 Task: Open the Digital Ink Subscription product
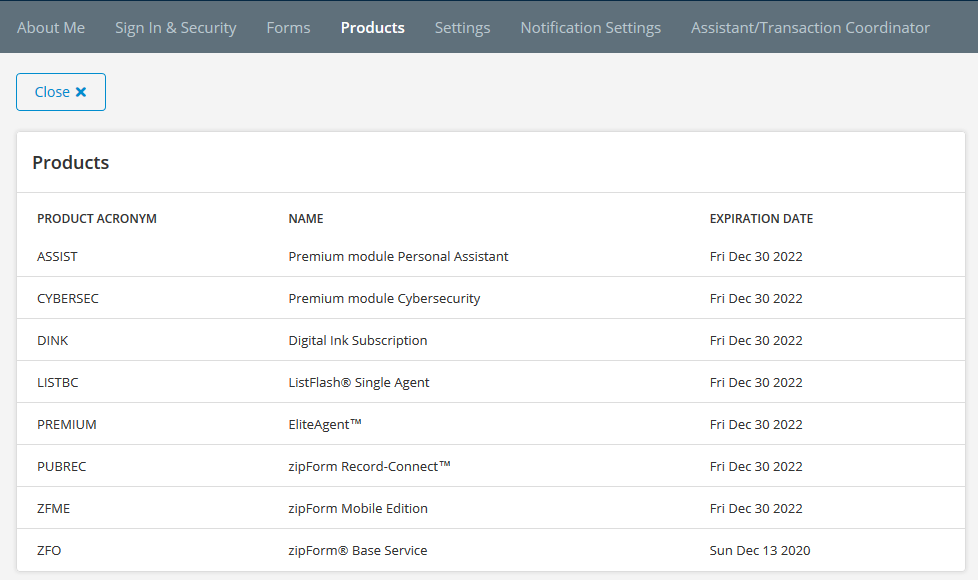[357, 340]
